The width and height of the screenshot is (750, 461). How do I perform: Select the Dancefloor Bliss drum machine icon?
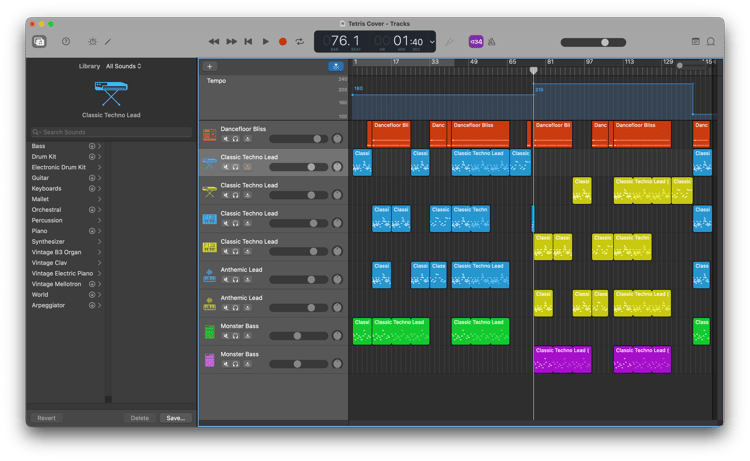pyautogui.click(x=210, y=135)
